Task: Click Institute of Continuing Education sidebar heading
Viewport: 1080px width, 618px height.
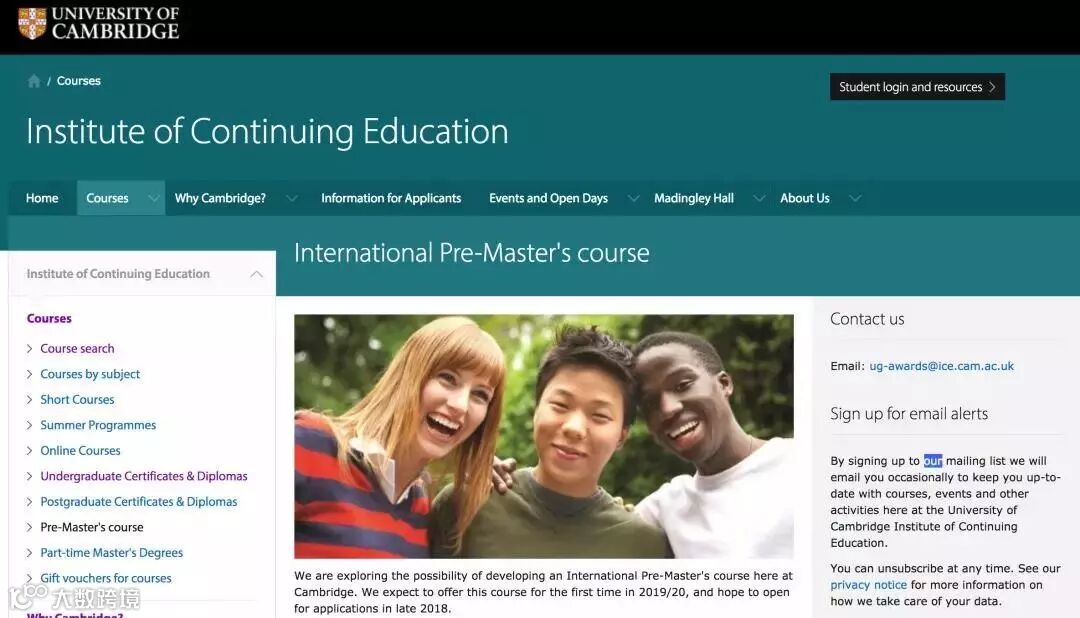Action: click(118, 274)
